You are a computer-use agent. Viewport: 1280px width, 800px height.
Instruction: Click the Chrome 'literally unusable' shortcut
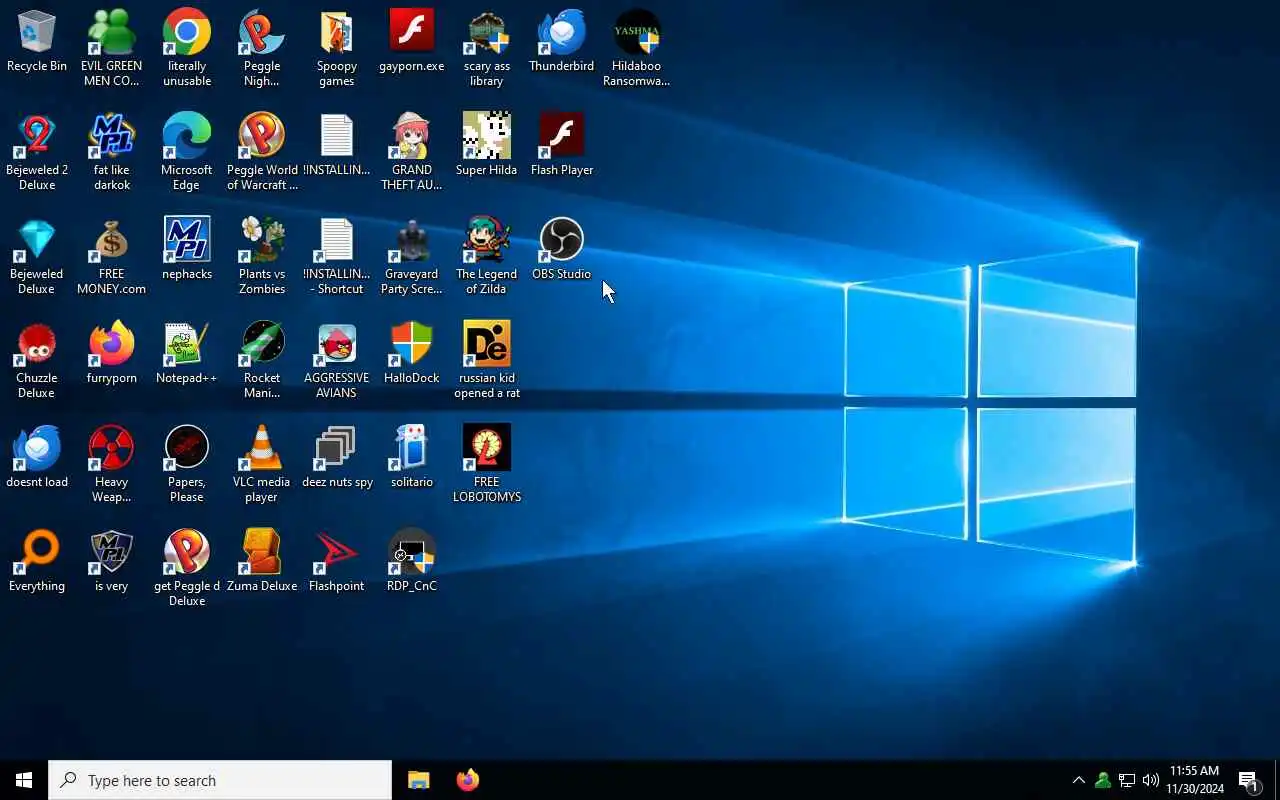187,48
